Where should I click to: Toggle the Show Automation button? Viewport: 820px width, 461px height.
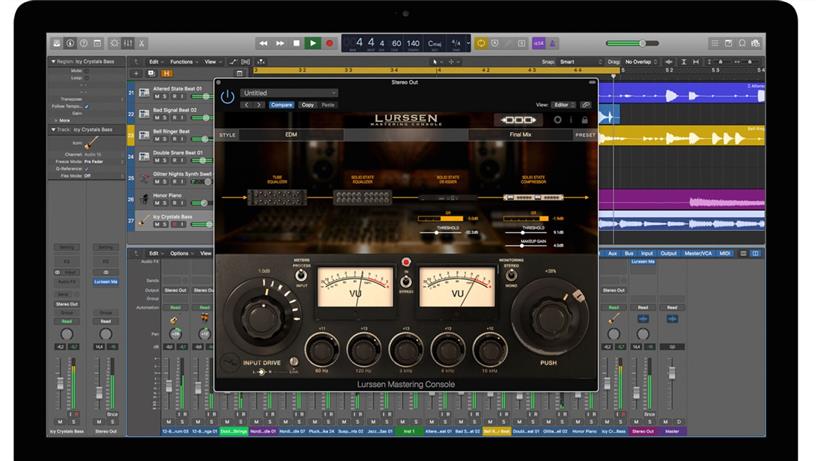(233, 62)
